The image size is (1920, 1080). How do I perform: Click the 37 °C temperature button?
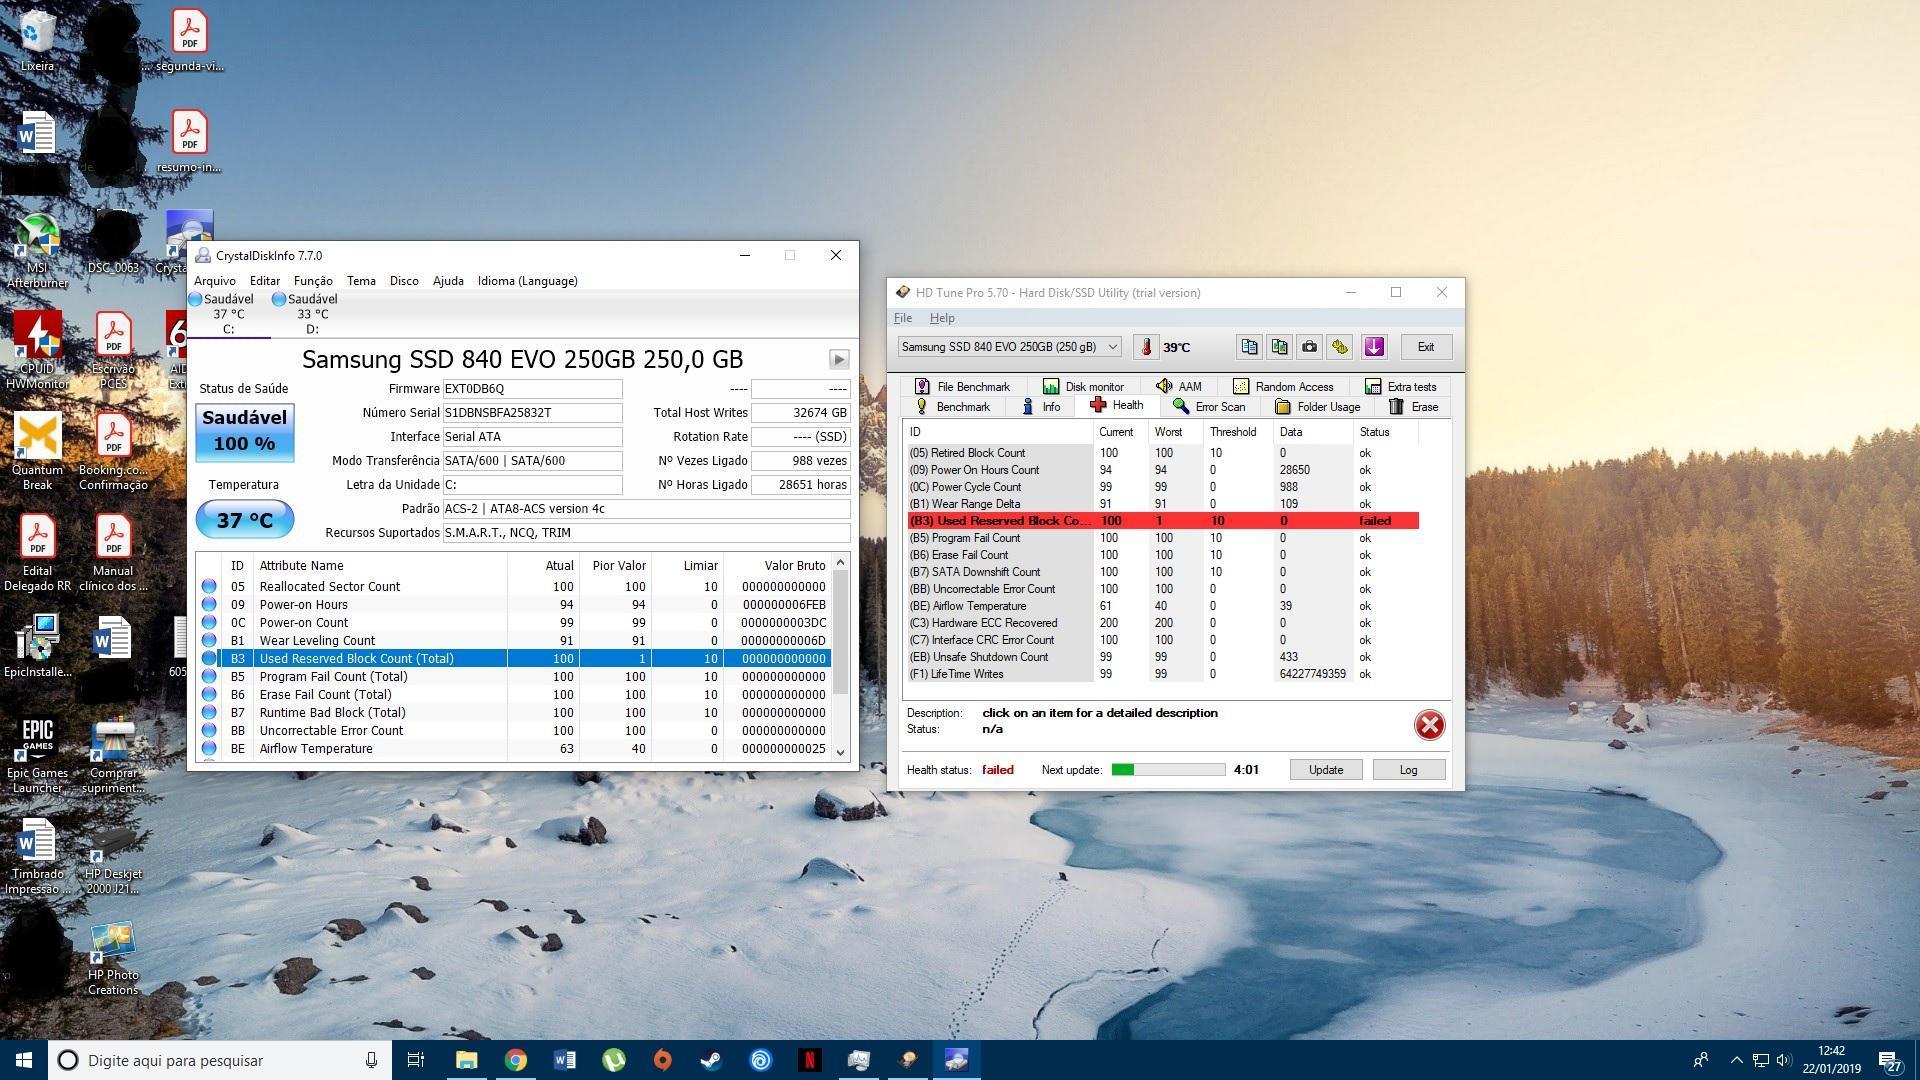tap(245, 520)
